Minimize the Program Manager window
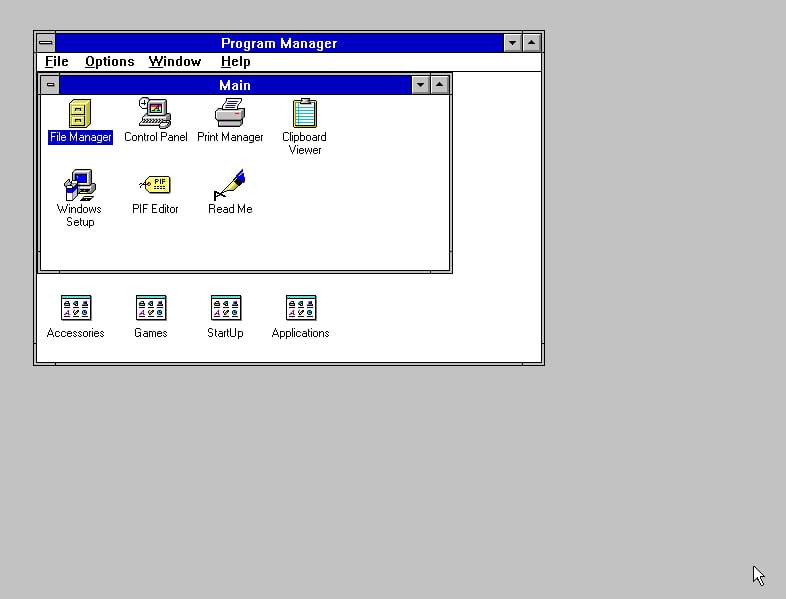This screenshot has width=786, height=599. [512, 43]
